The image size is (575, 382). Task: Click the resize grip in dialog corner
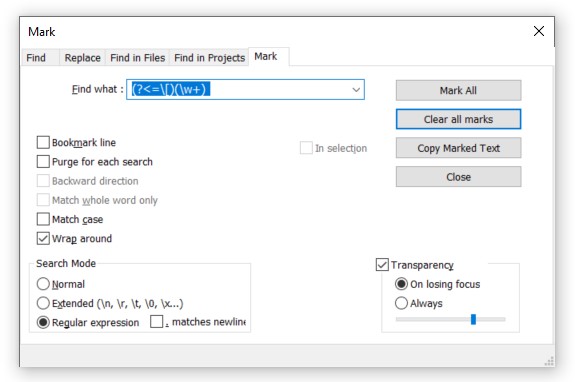tap(549, 361)
